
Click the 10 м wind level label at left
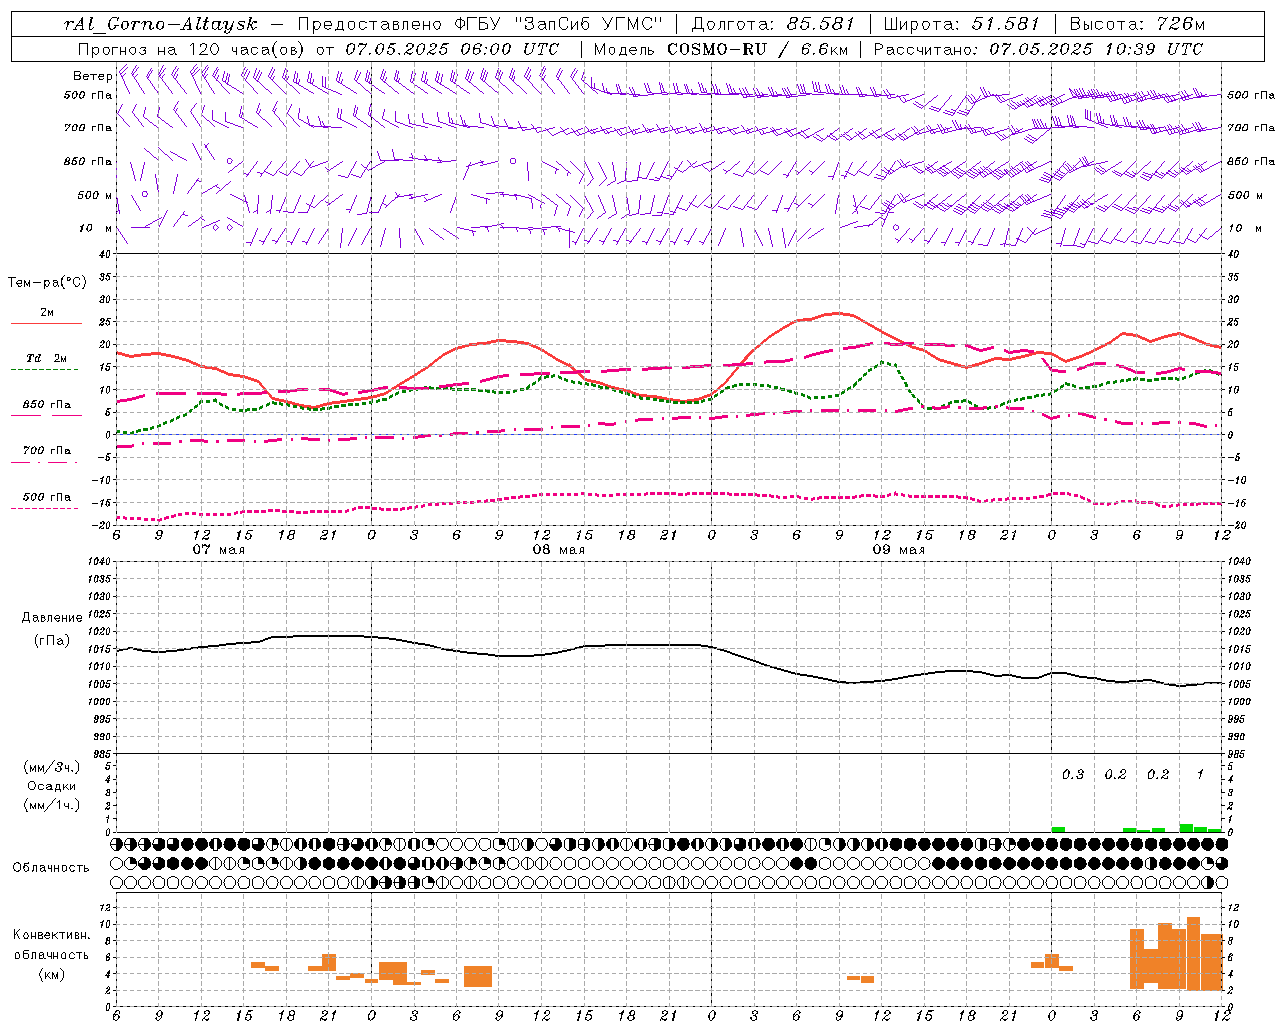pos(96,228)
